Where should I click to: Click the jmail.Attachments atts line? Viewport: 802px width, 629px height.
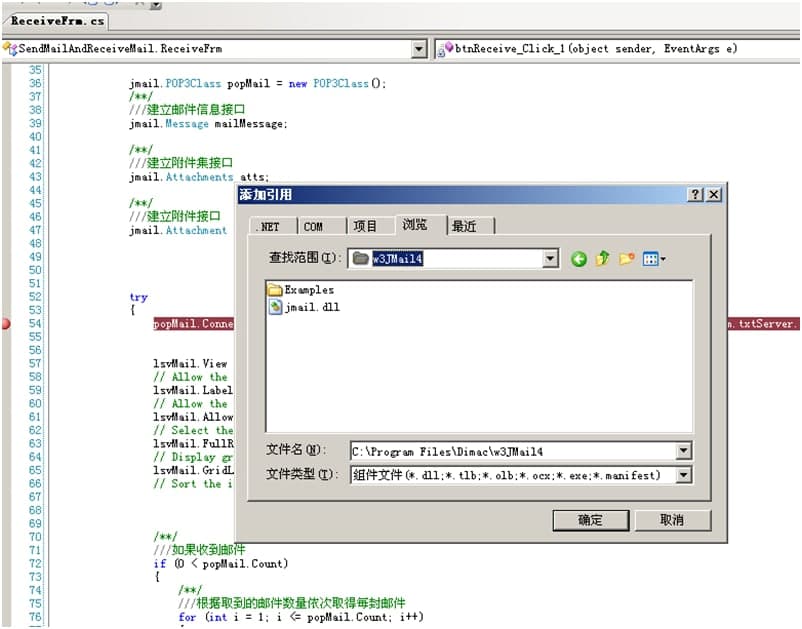199,177
